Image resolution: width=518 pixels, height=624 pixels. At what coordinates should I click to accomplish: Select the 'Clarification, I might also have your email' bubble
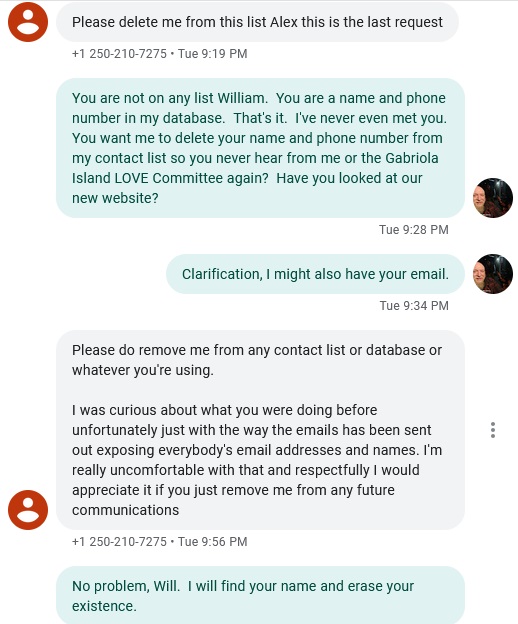tap(315, 274)
